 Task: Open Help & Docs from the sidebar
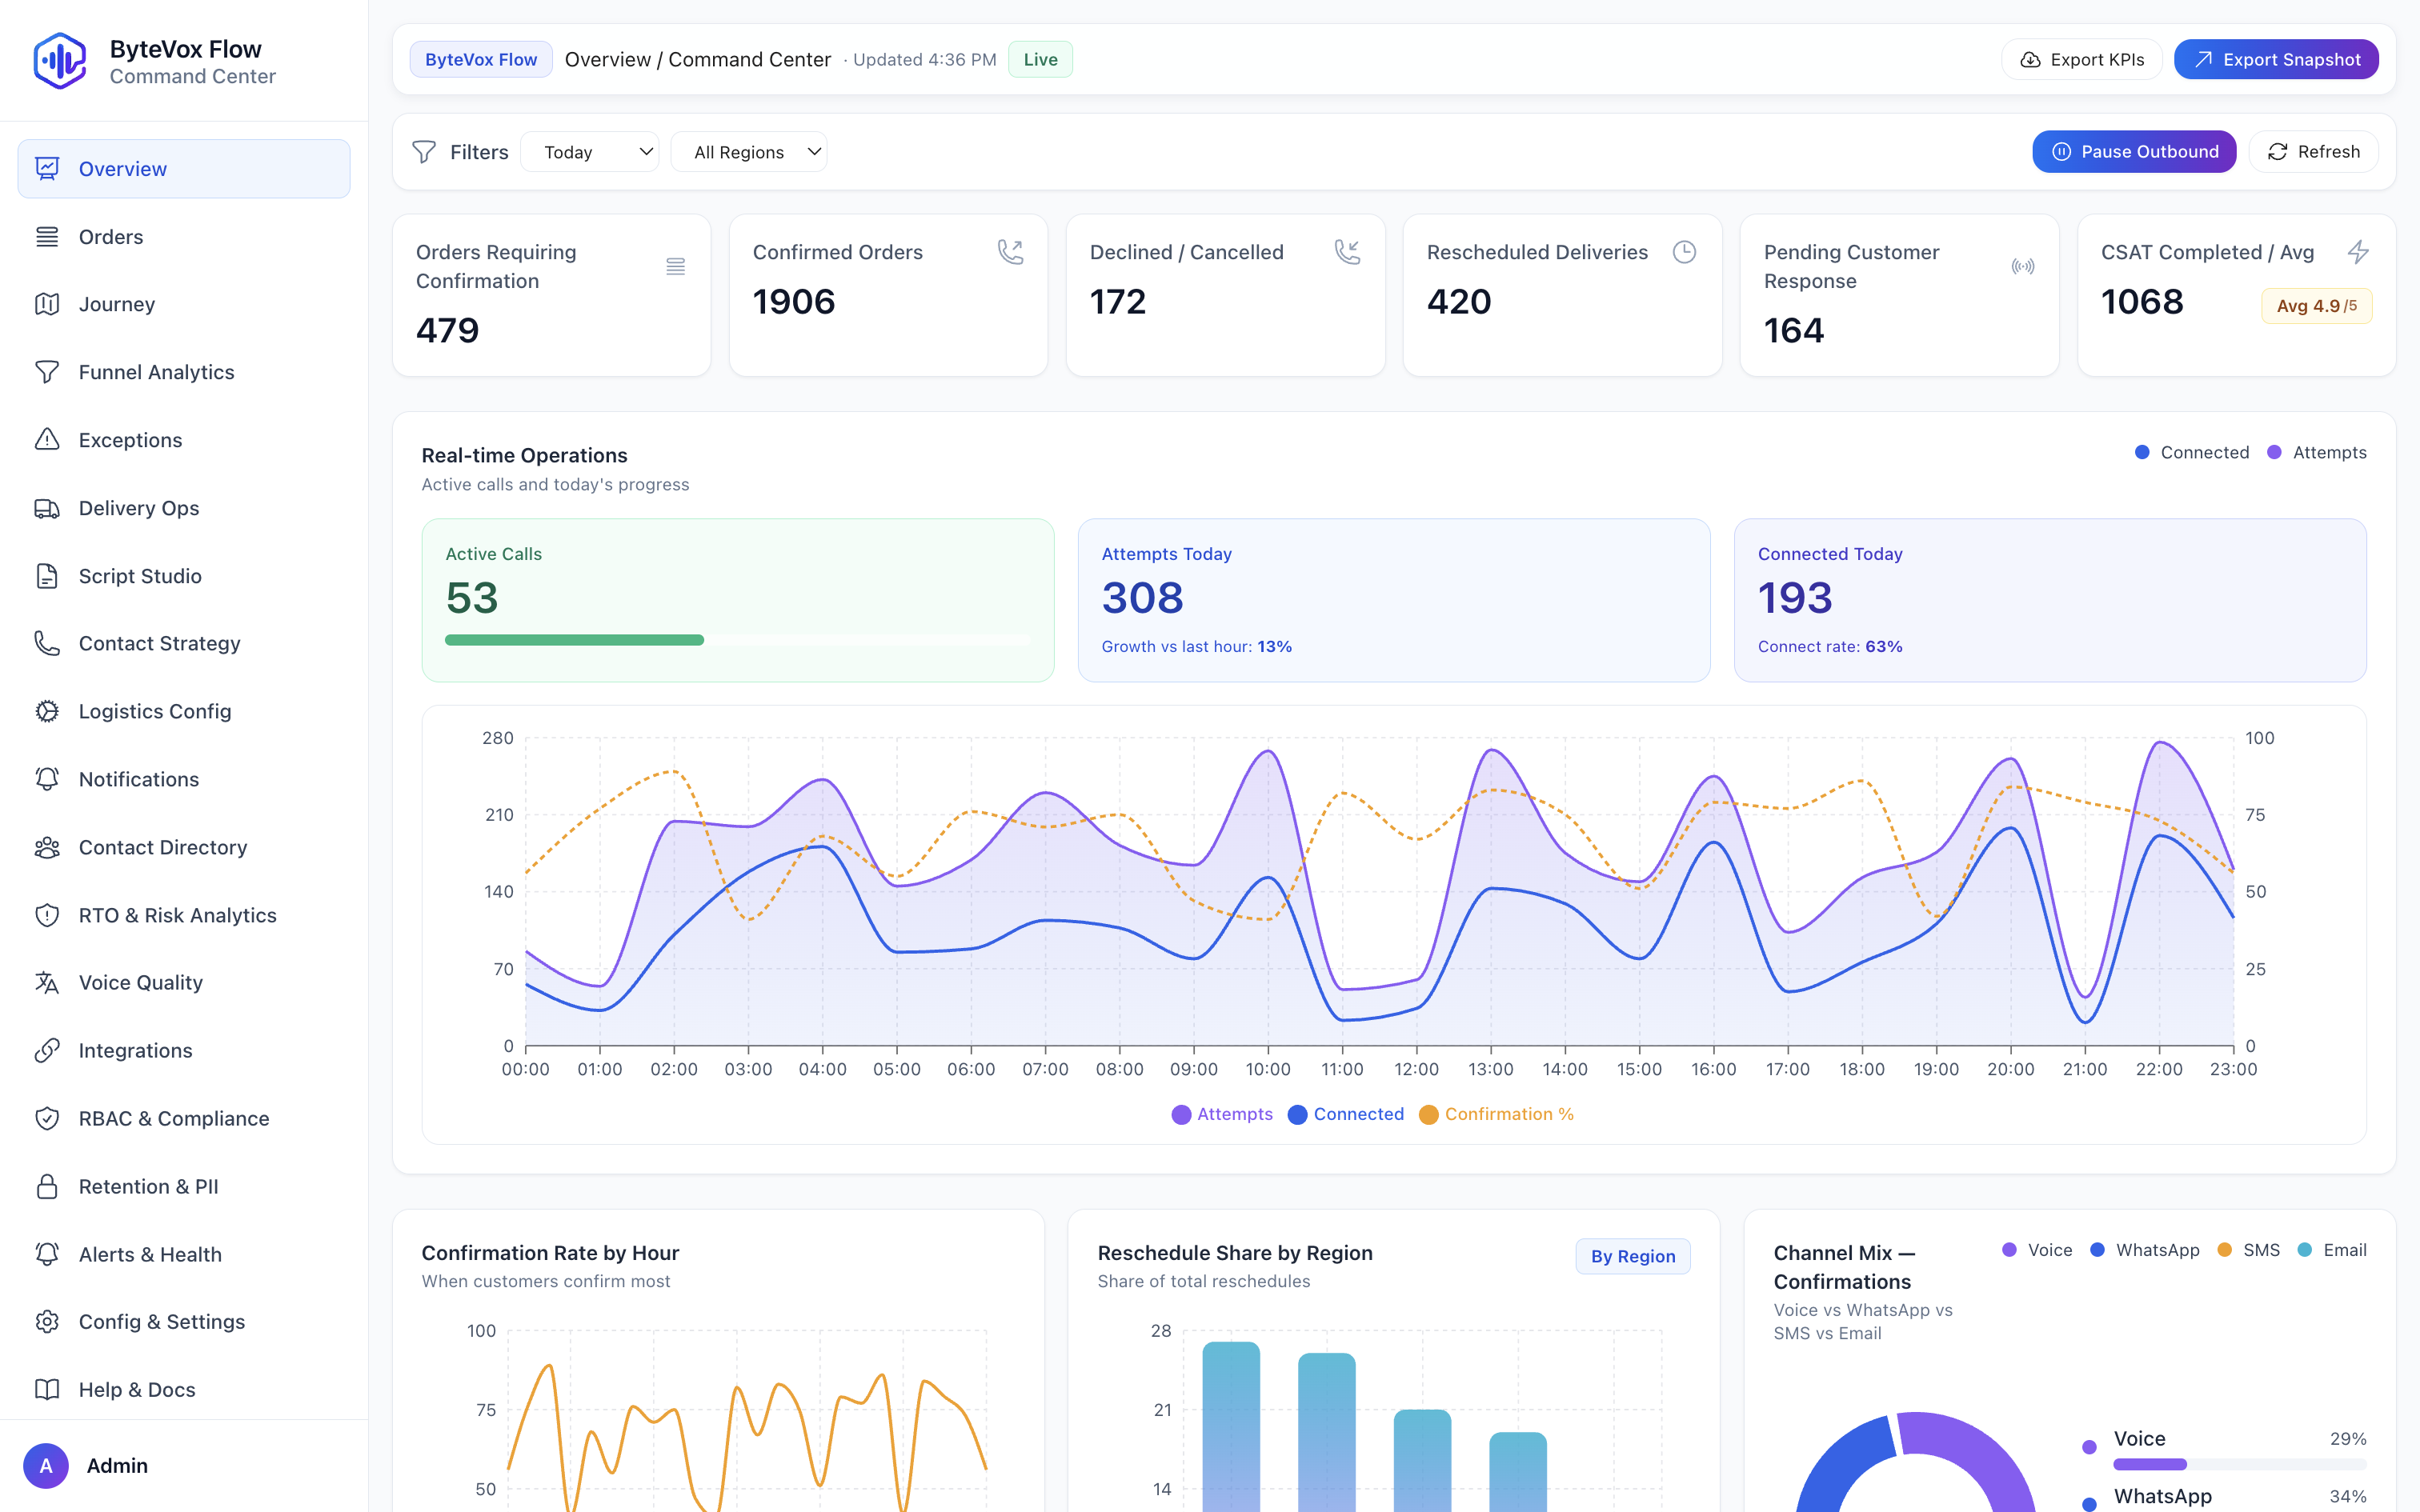pyautogui.click(x=137, y=1389)
